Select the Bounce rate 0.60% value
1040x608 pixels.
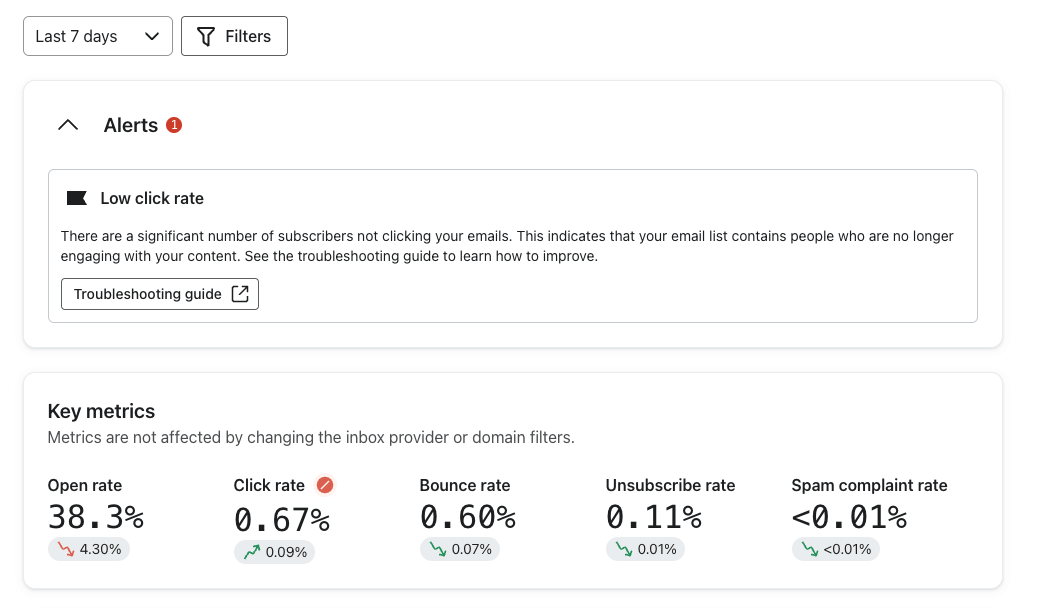pos(467,517)
